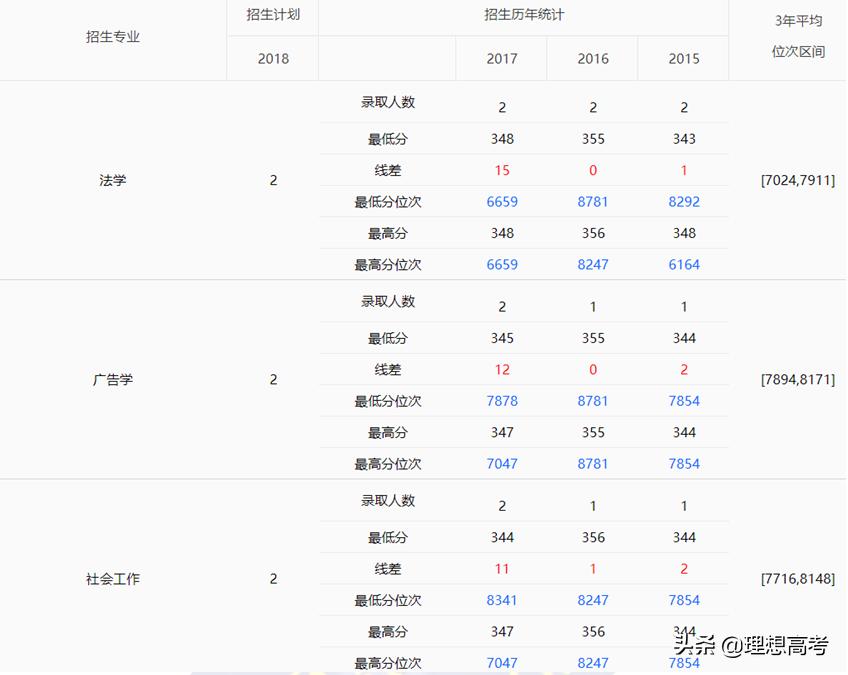Select the 7854 rank link under 2015 column

(x=684, y=400)
